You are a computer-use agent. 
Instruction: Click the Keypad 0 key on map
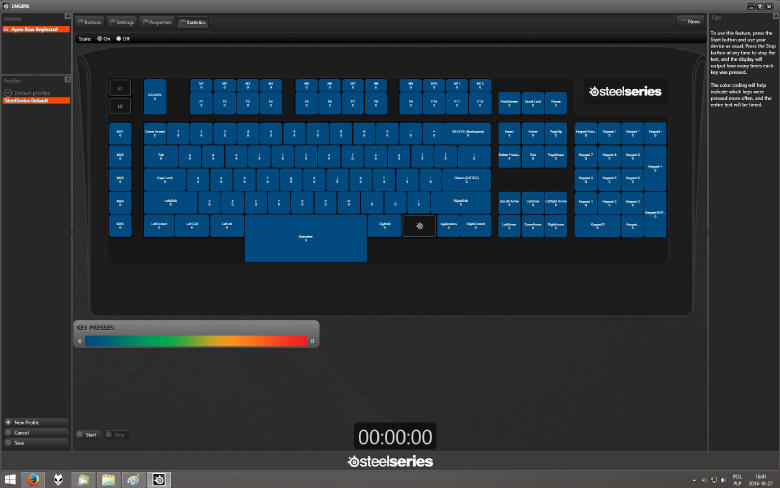pos(597,226)
